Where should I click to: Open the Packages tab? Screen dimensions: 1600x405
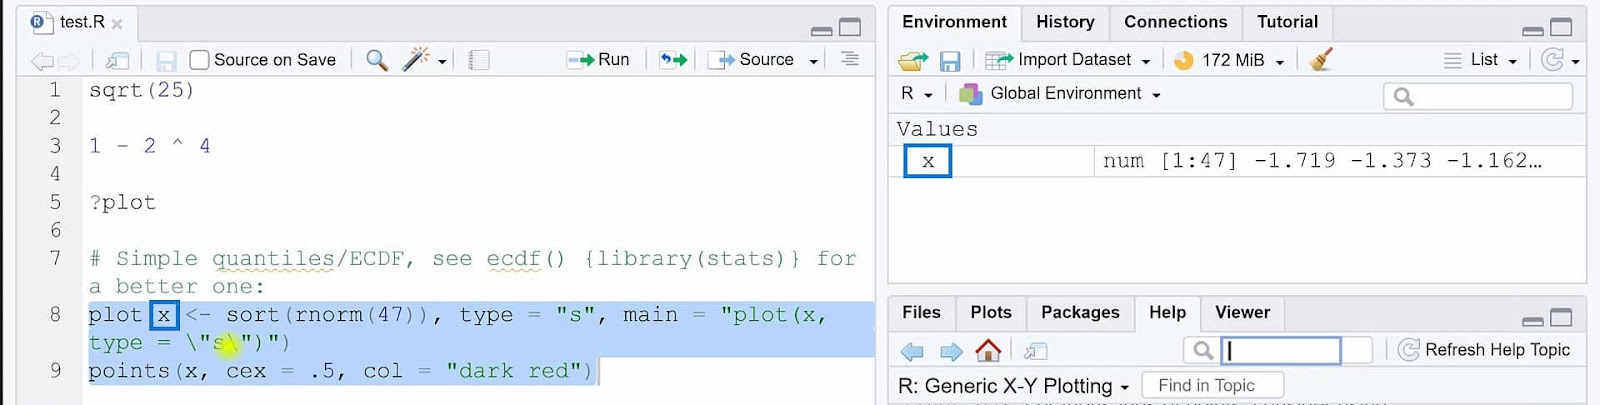1080,313
